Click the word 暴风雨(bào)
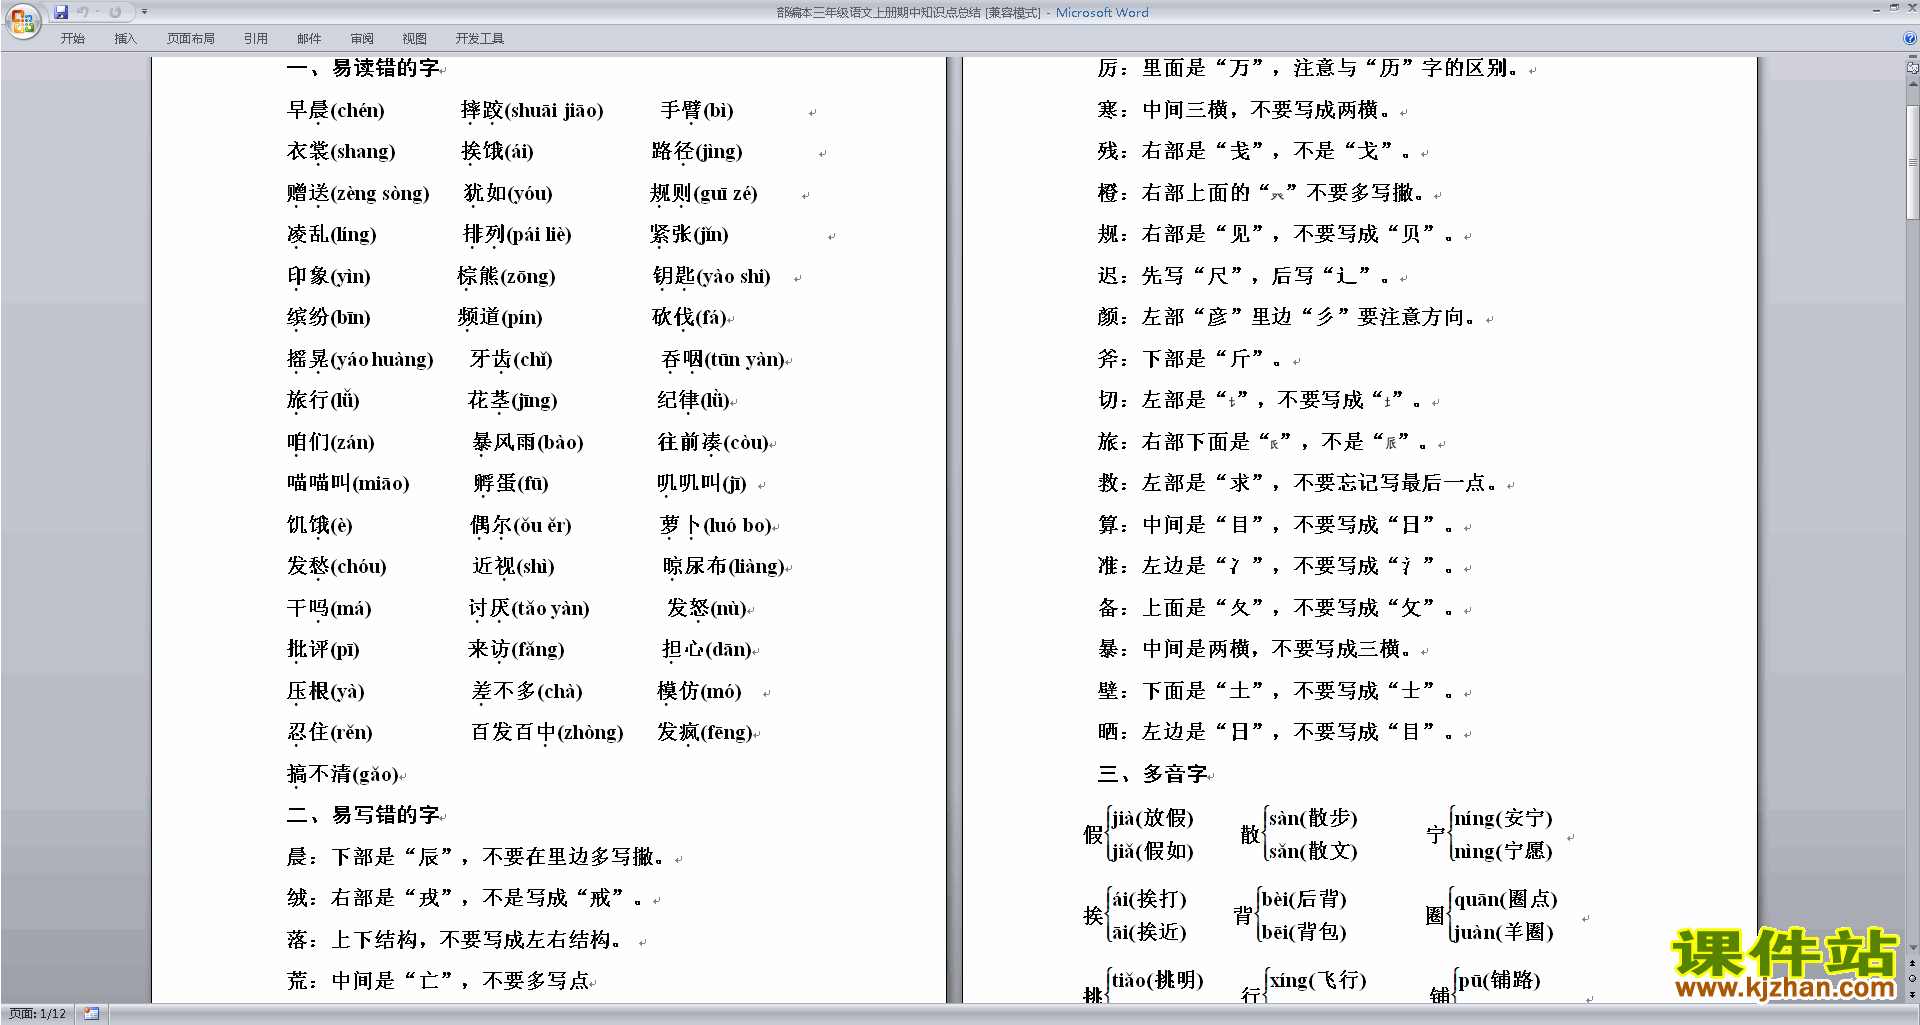 click(x=528, y=442)
